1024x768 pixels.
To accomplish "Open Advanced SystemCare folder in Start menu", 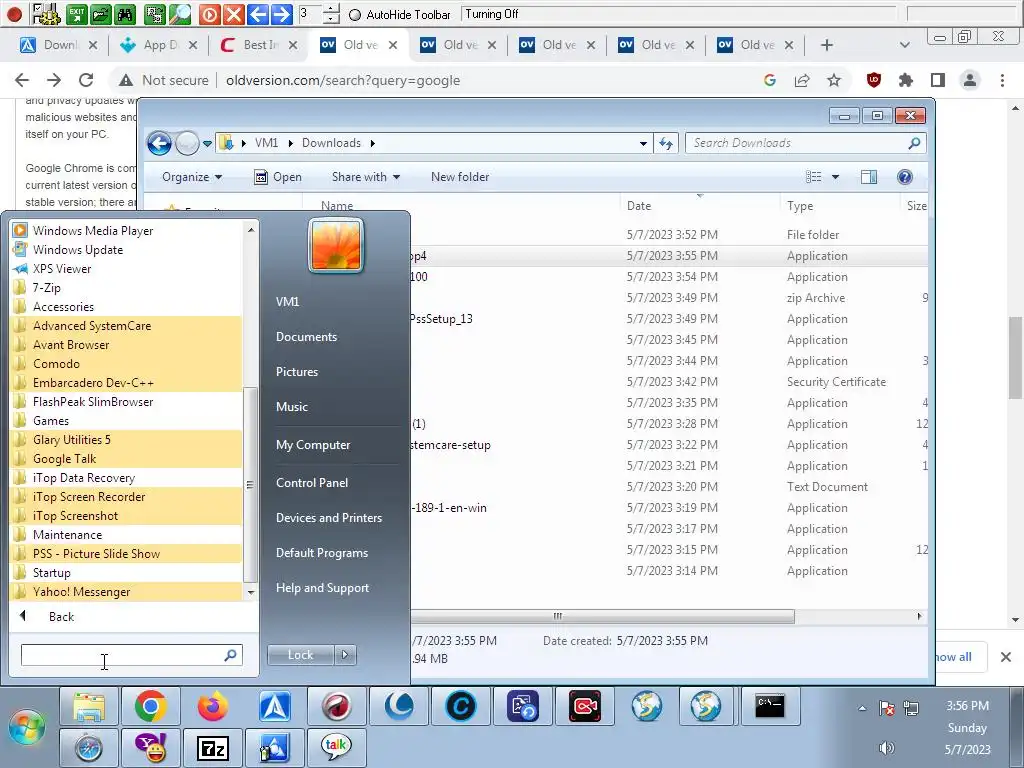I will [126, 326].
